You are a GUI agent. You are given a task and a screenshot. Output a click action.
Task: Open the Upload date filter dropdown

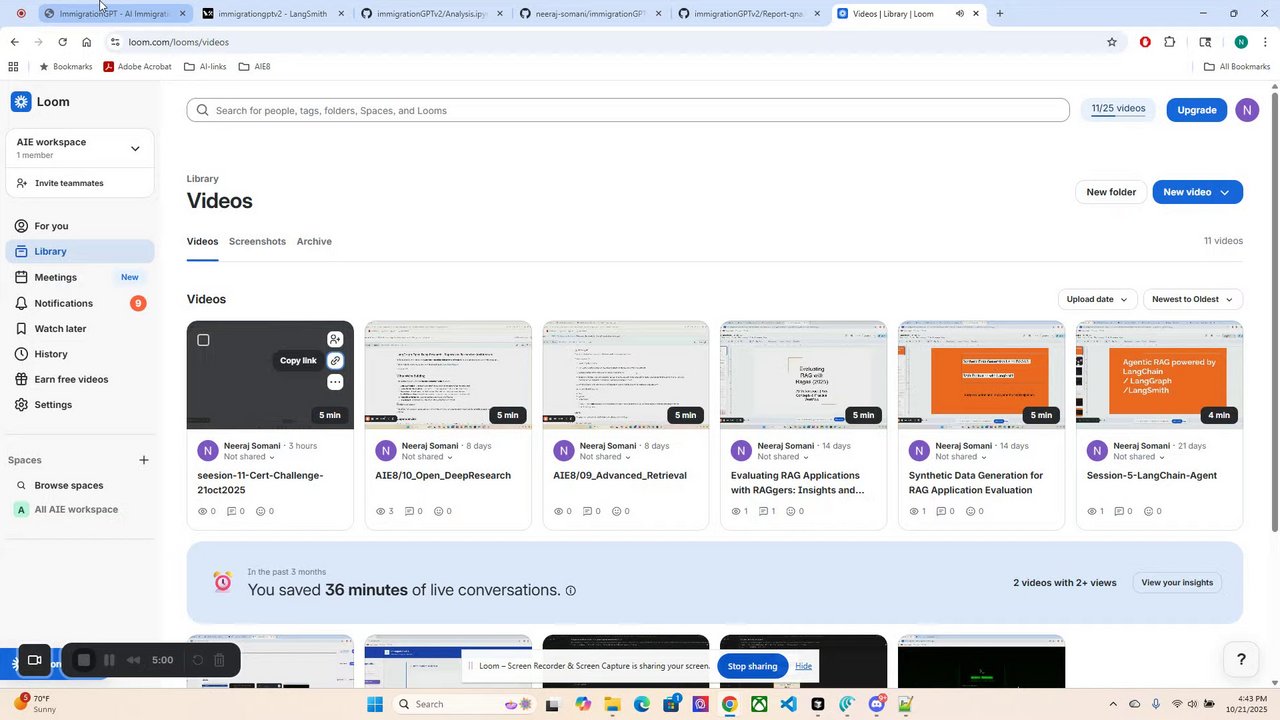[x=1097, y=299]
